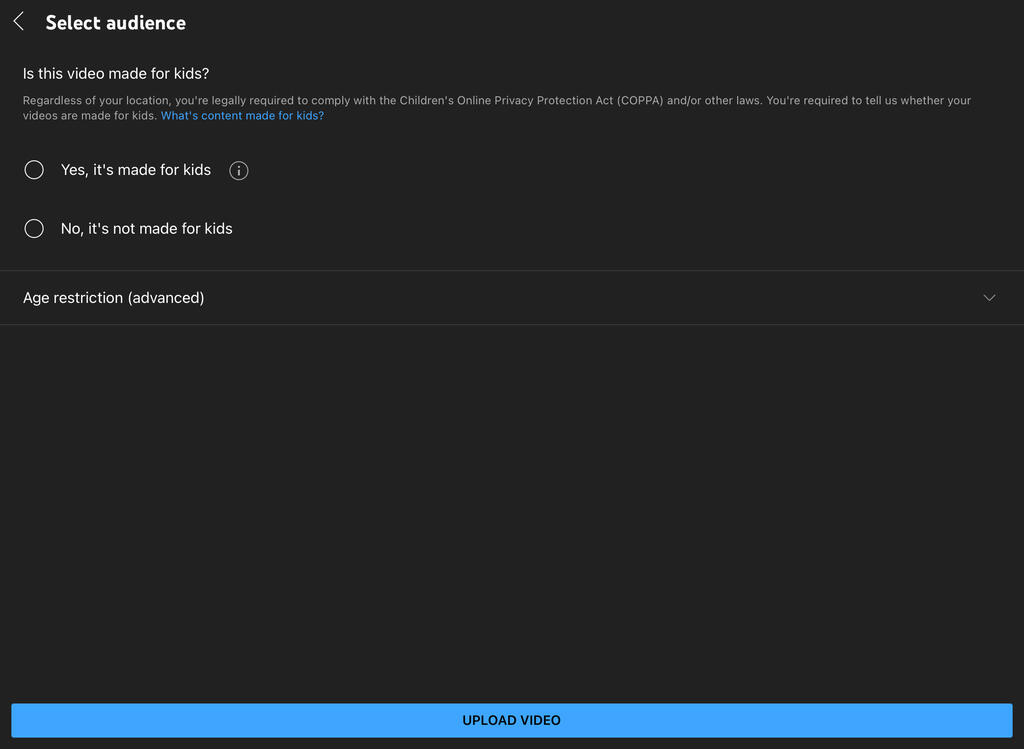Tap the word 'UPLOAD' on the bottom button
Viewport: 1024px width, 749px height.
click(x=488, y=720)
